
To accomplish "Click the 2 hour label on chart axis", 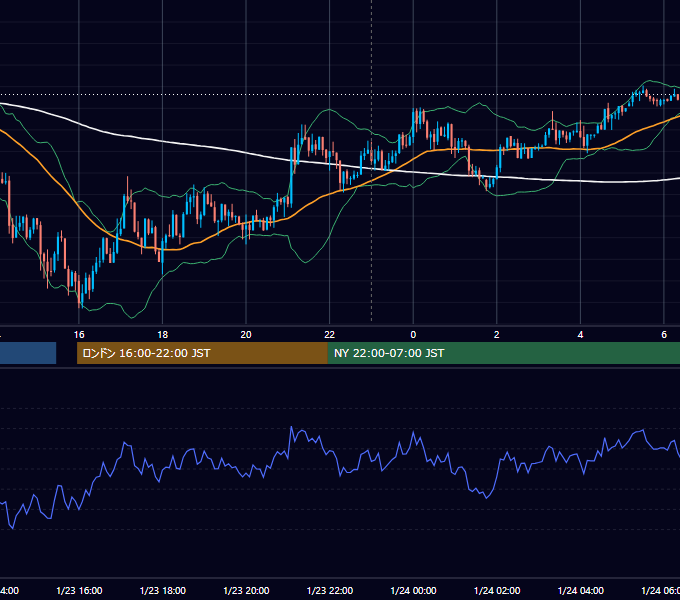I will [x=497, y=335].
